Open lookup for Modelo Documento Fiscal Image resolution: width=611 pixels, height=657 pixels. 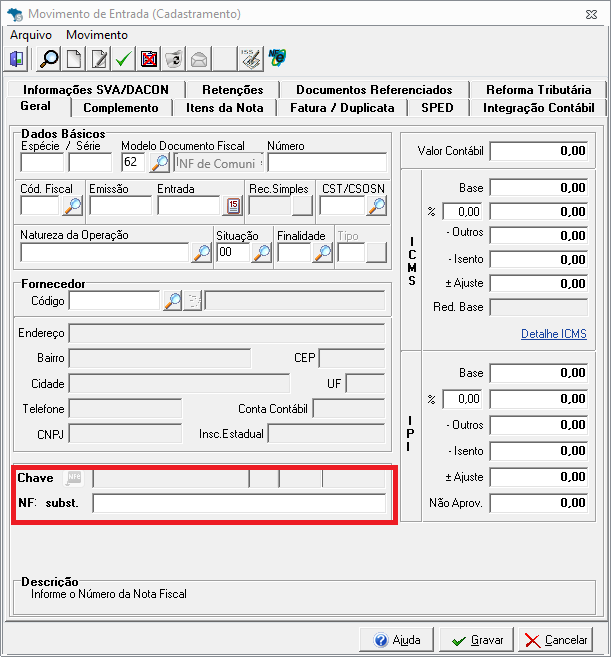[159, 163]
